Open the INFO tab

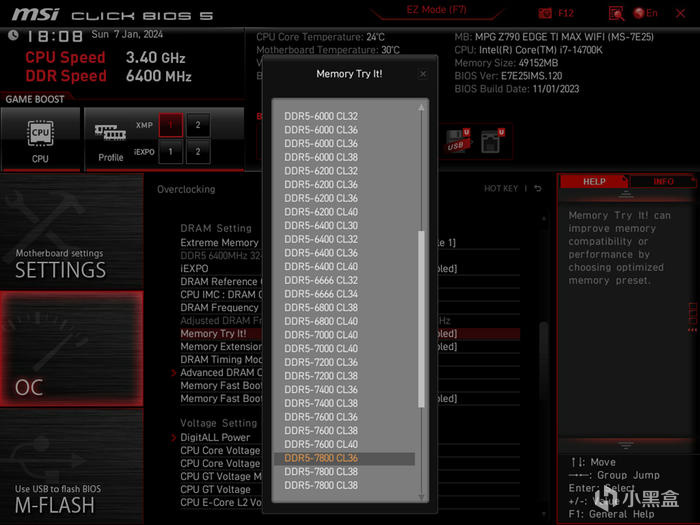(x=663, y=181)
